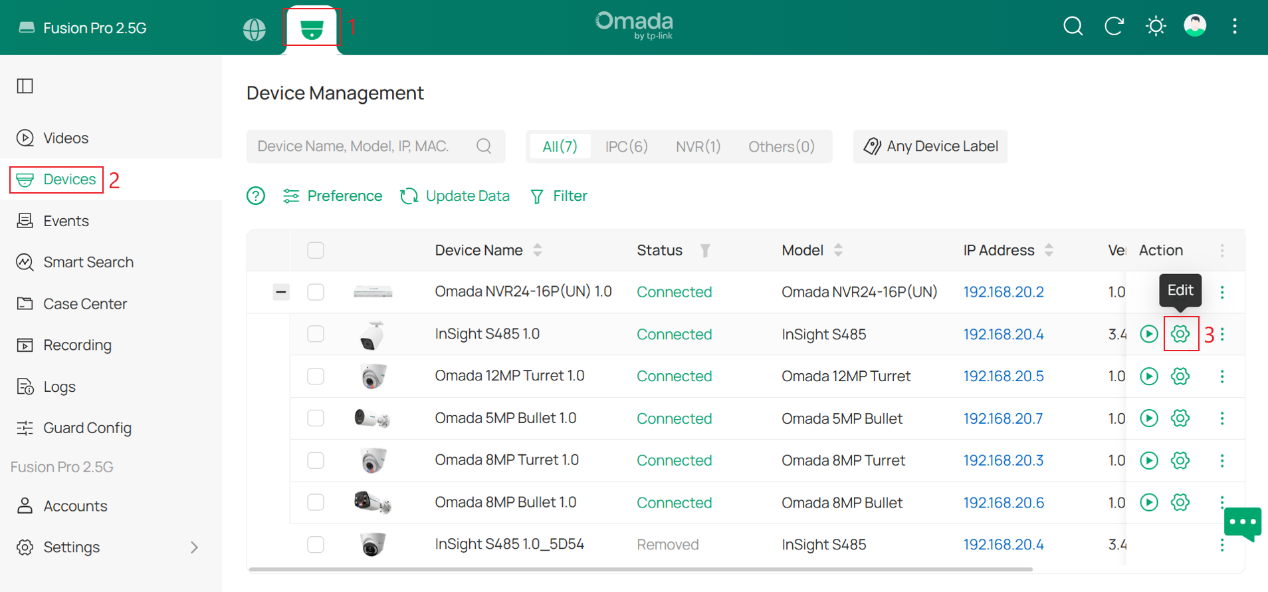Open table column settings three-dot icon

tap(1222, 250)
